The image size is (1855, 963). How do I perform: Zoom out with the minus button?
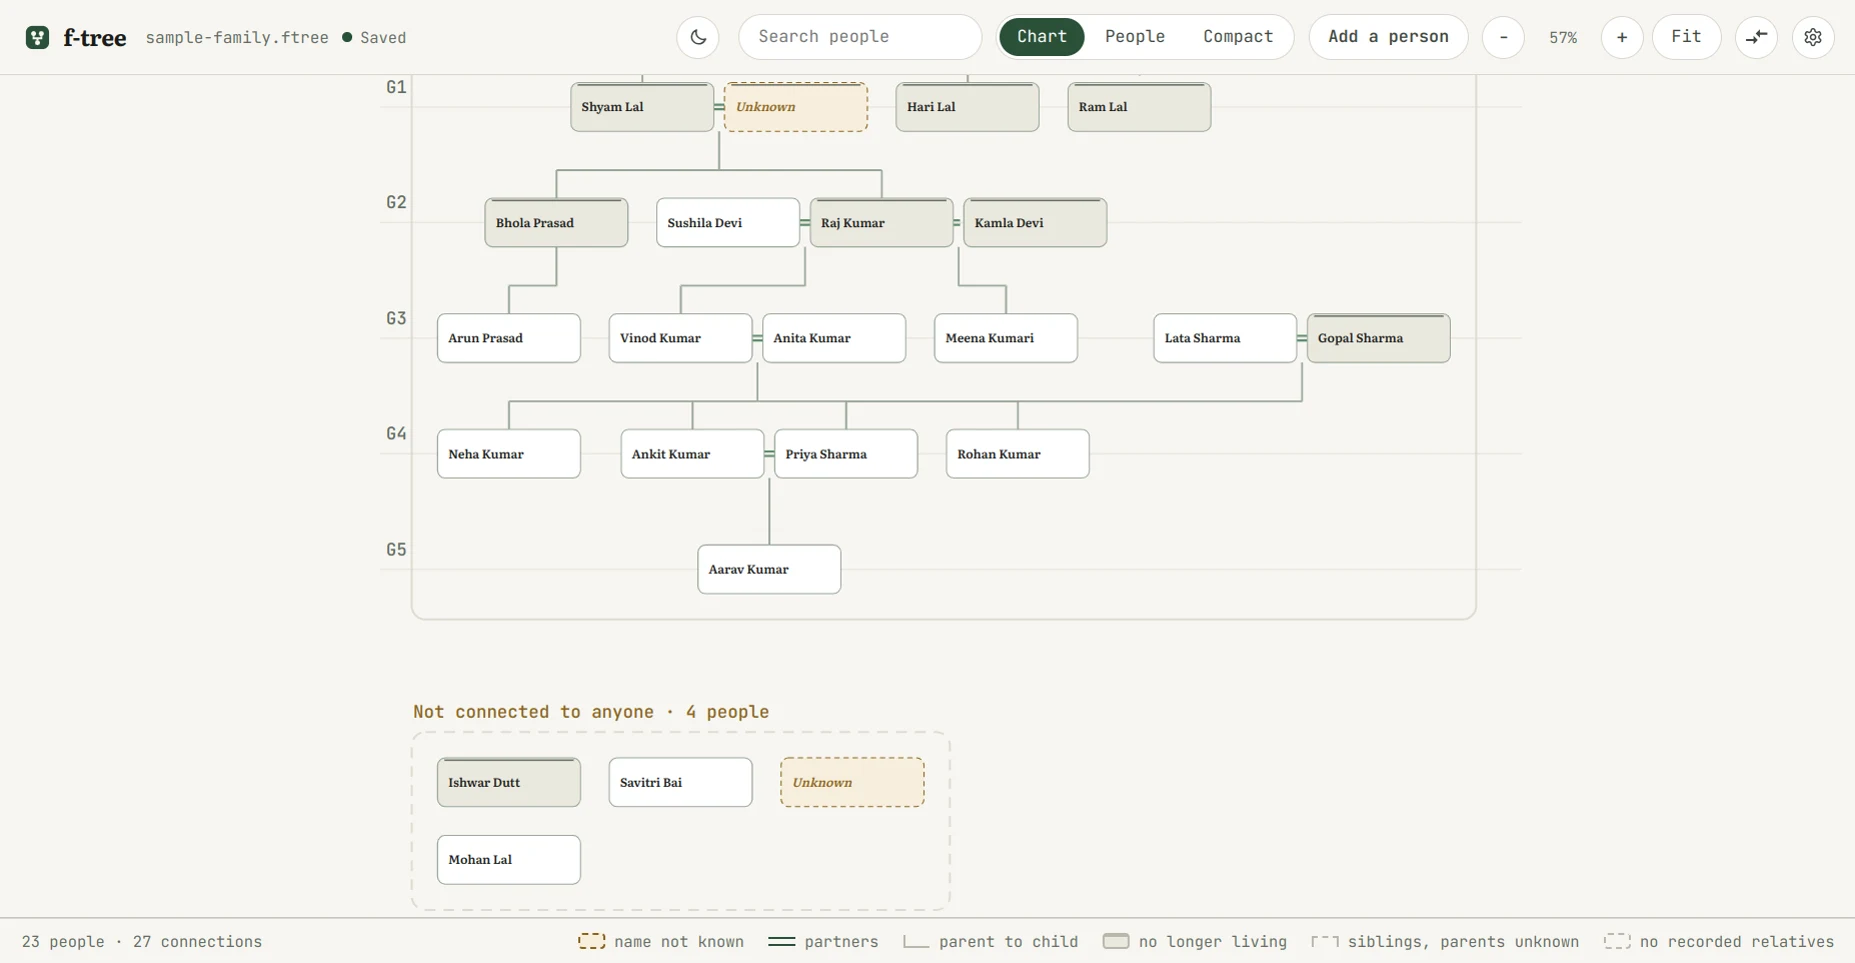tap(1503, 37)
